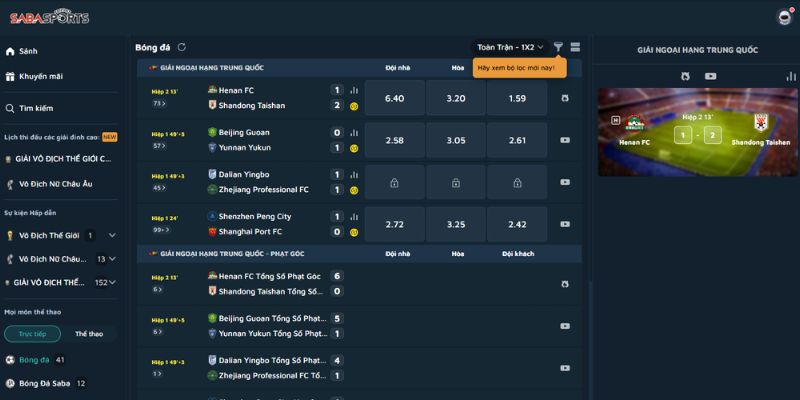This screenshot has height=400, width=800.
Task: Click tracker icon on Henan FC row
Action: [x=565, y=98]
